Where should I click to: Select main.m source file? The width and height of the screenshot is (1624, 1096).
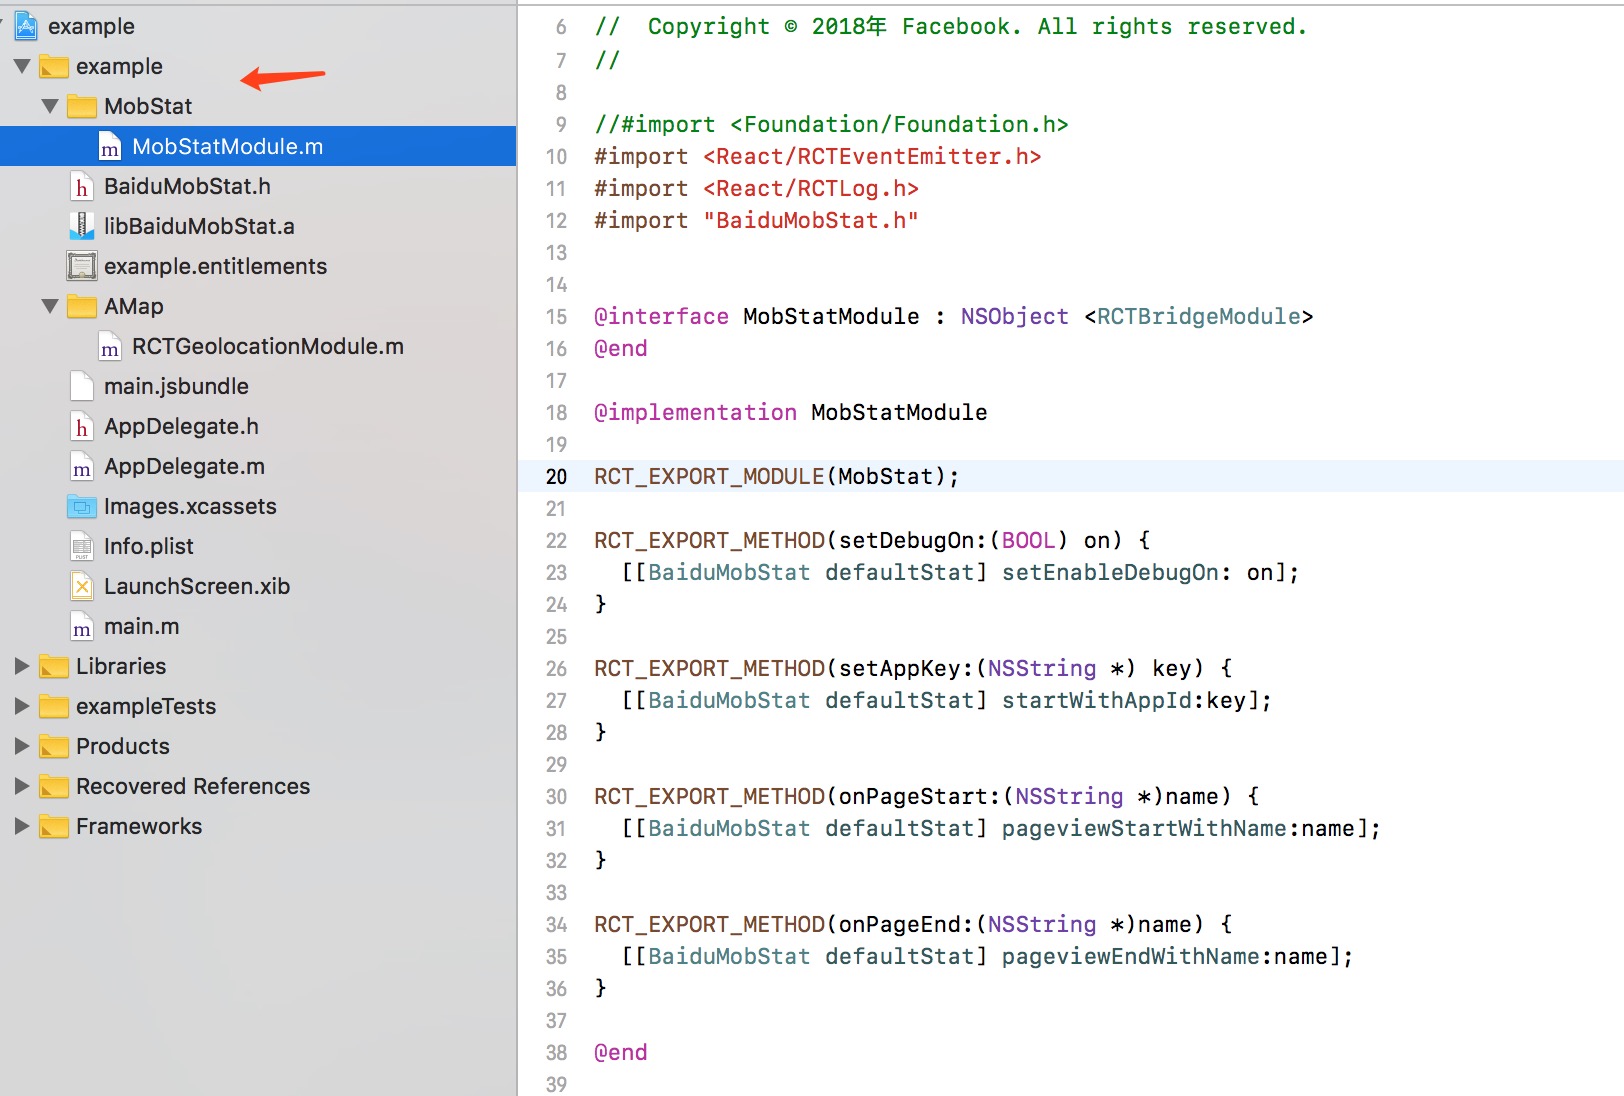tap(142, 626)
